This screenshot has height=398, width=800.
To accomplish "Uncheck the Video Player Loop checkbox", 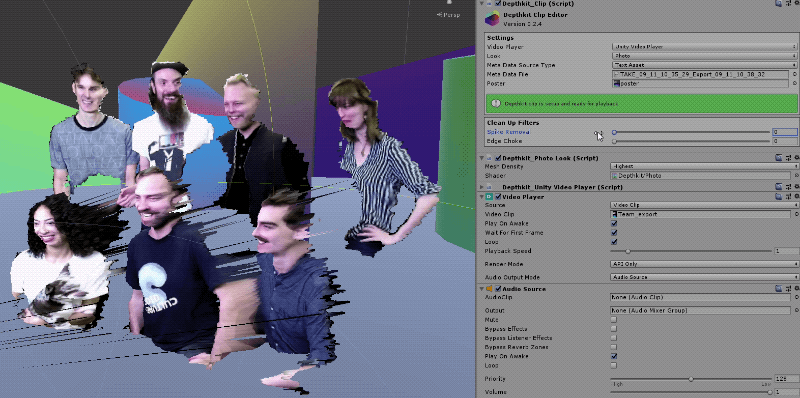I will [614, 242].
